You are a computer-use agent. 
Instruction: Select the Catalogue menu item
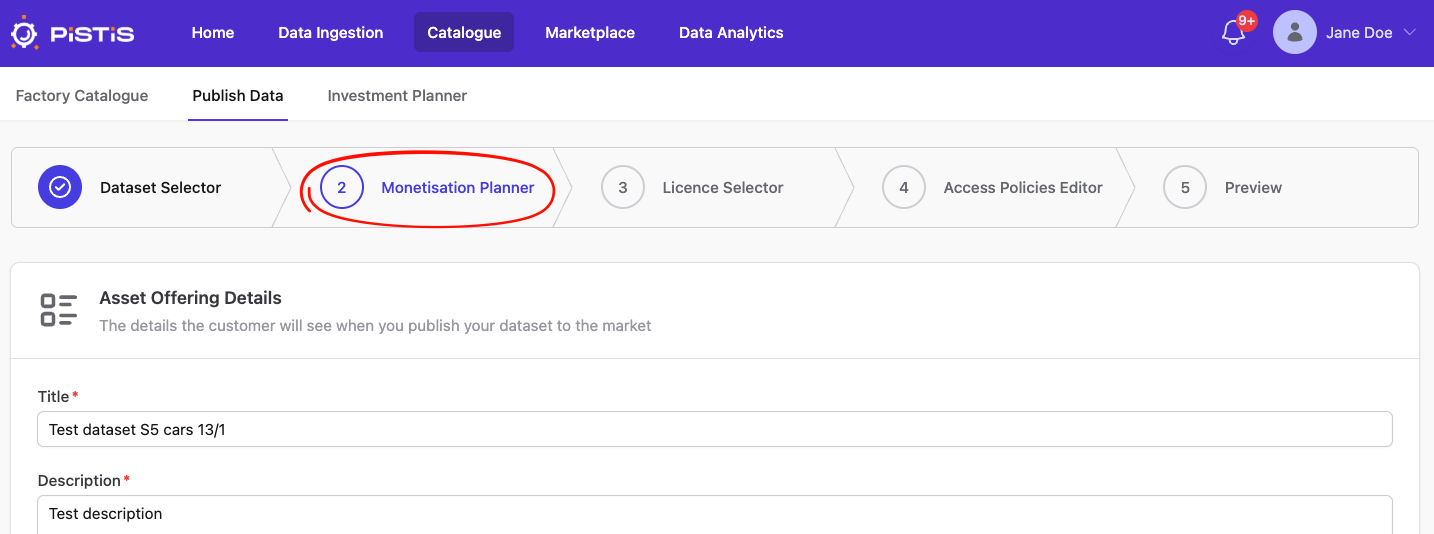click(x=464, y=33)
